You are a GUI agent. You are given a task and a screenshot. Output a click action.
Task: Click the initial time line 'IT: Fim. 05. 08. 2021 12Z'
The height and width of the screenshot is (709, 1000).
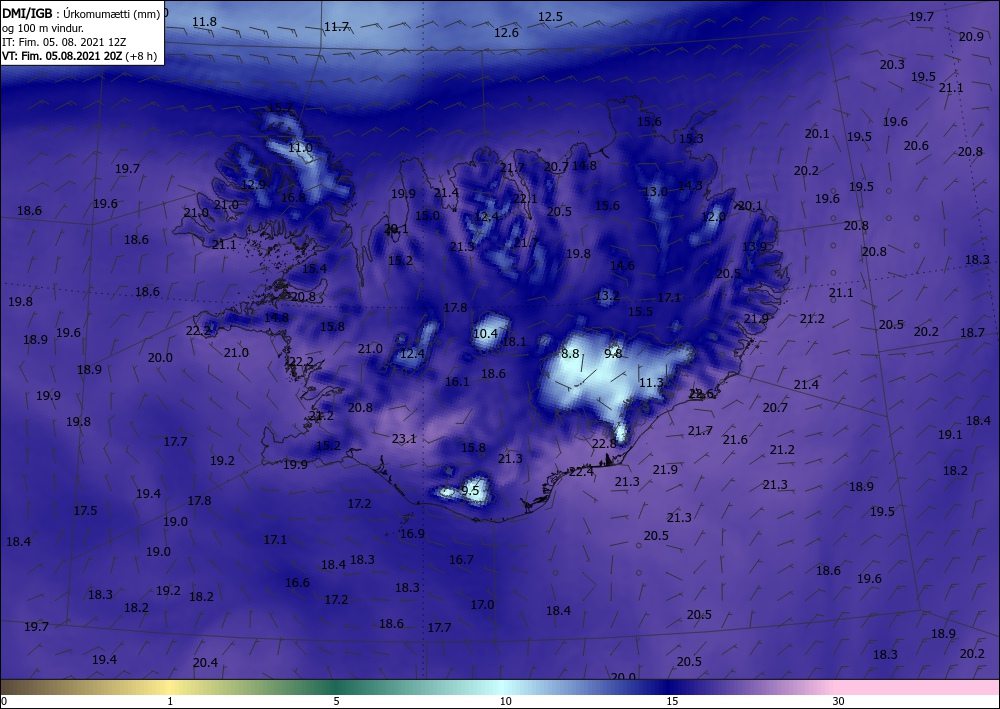(x=64, y=42)
